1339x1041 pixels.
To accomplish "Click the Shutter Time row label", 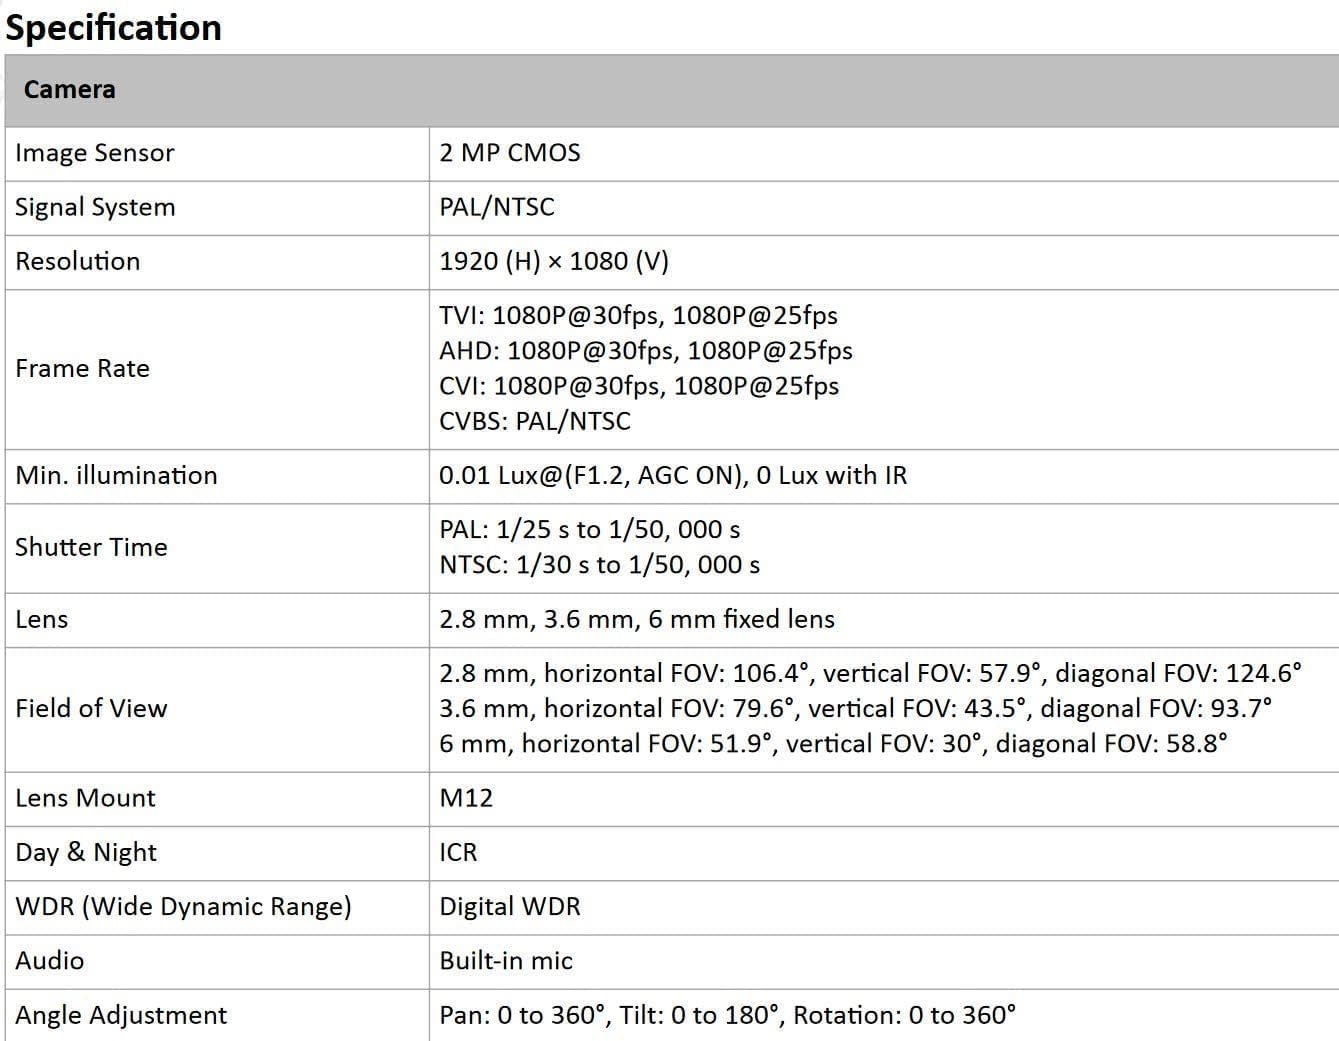I will coord(91,547).
